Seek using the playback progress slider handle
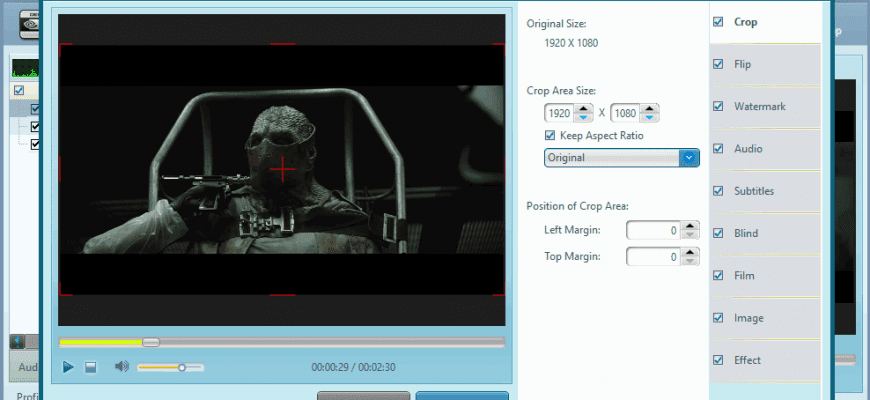This screenshot has height=400, width=870. pyautogui.click(x=151, y=342)
